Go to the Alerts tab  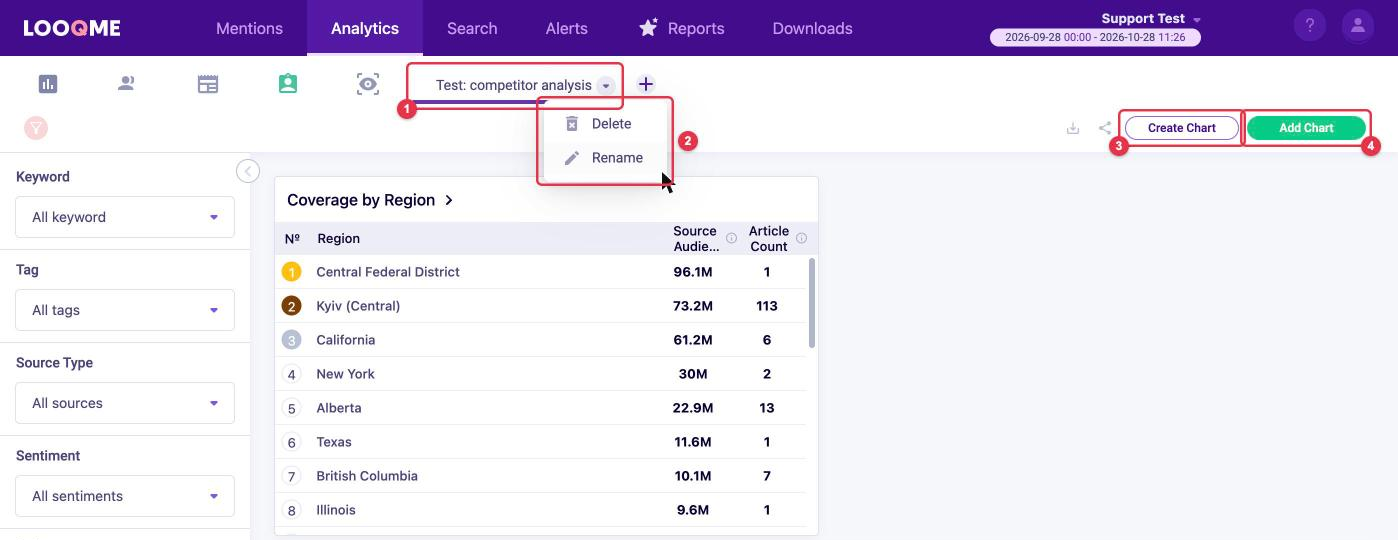click(x=566, y=28)
